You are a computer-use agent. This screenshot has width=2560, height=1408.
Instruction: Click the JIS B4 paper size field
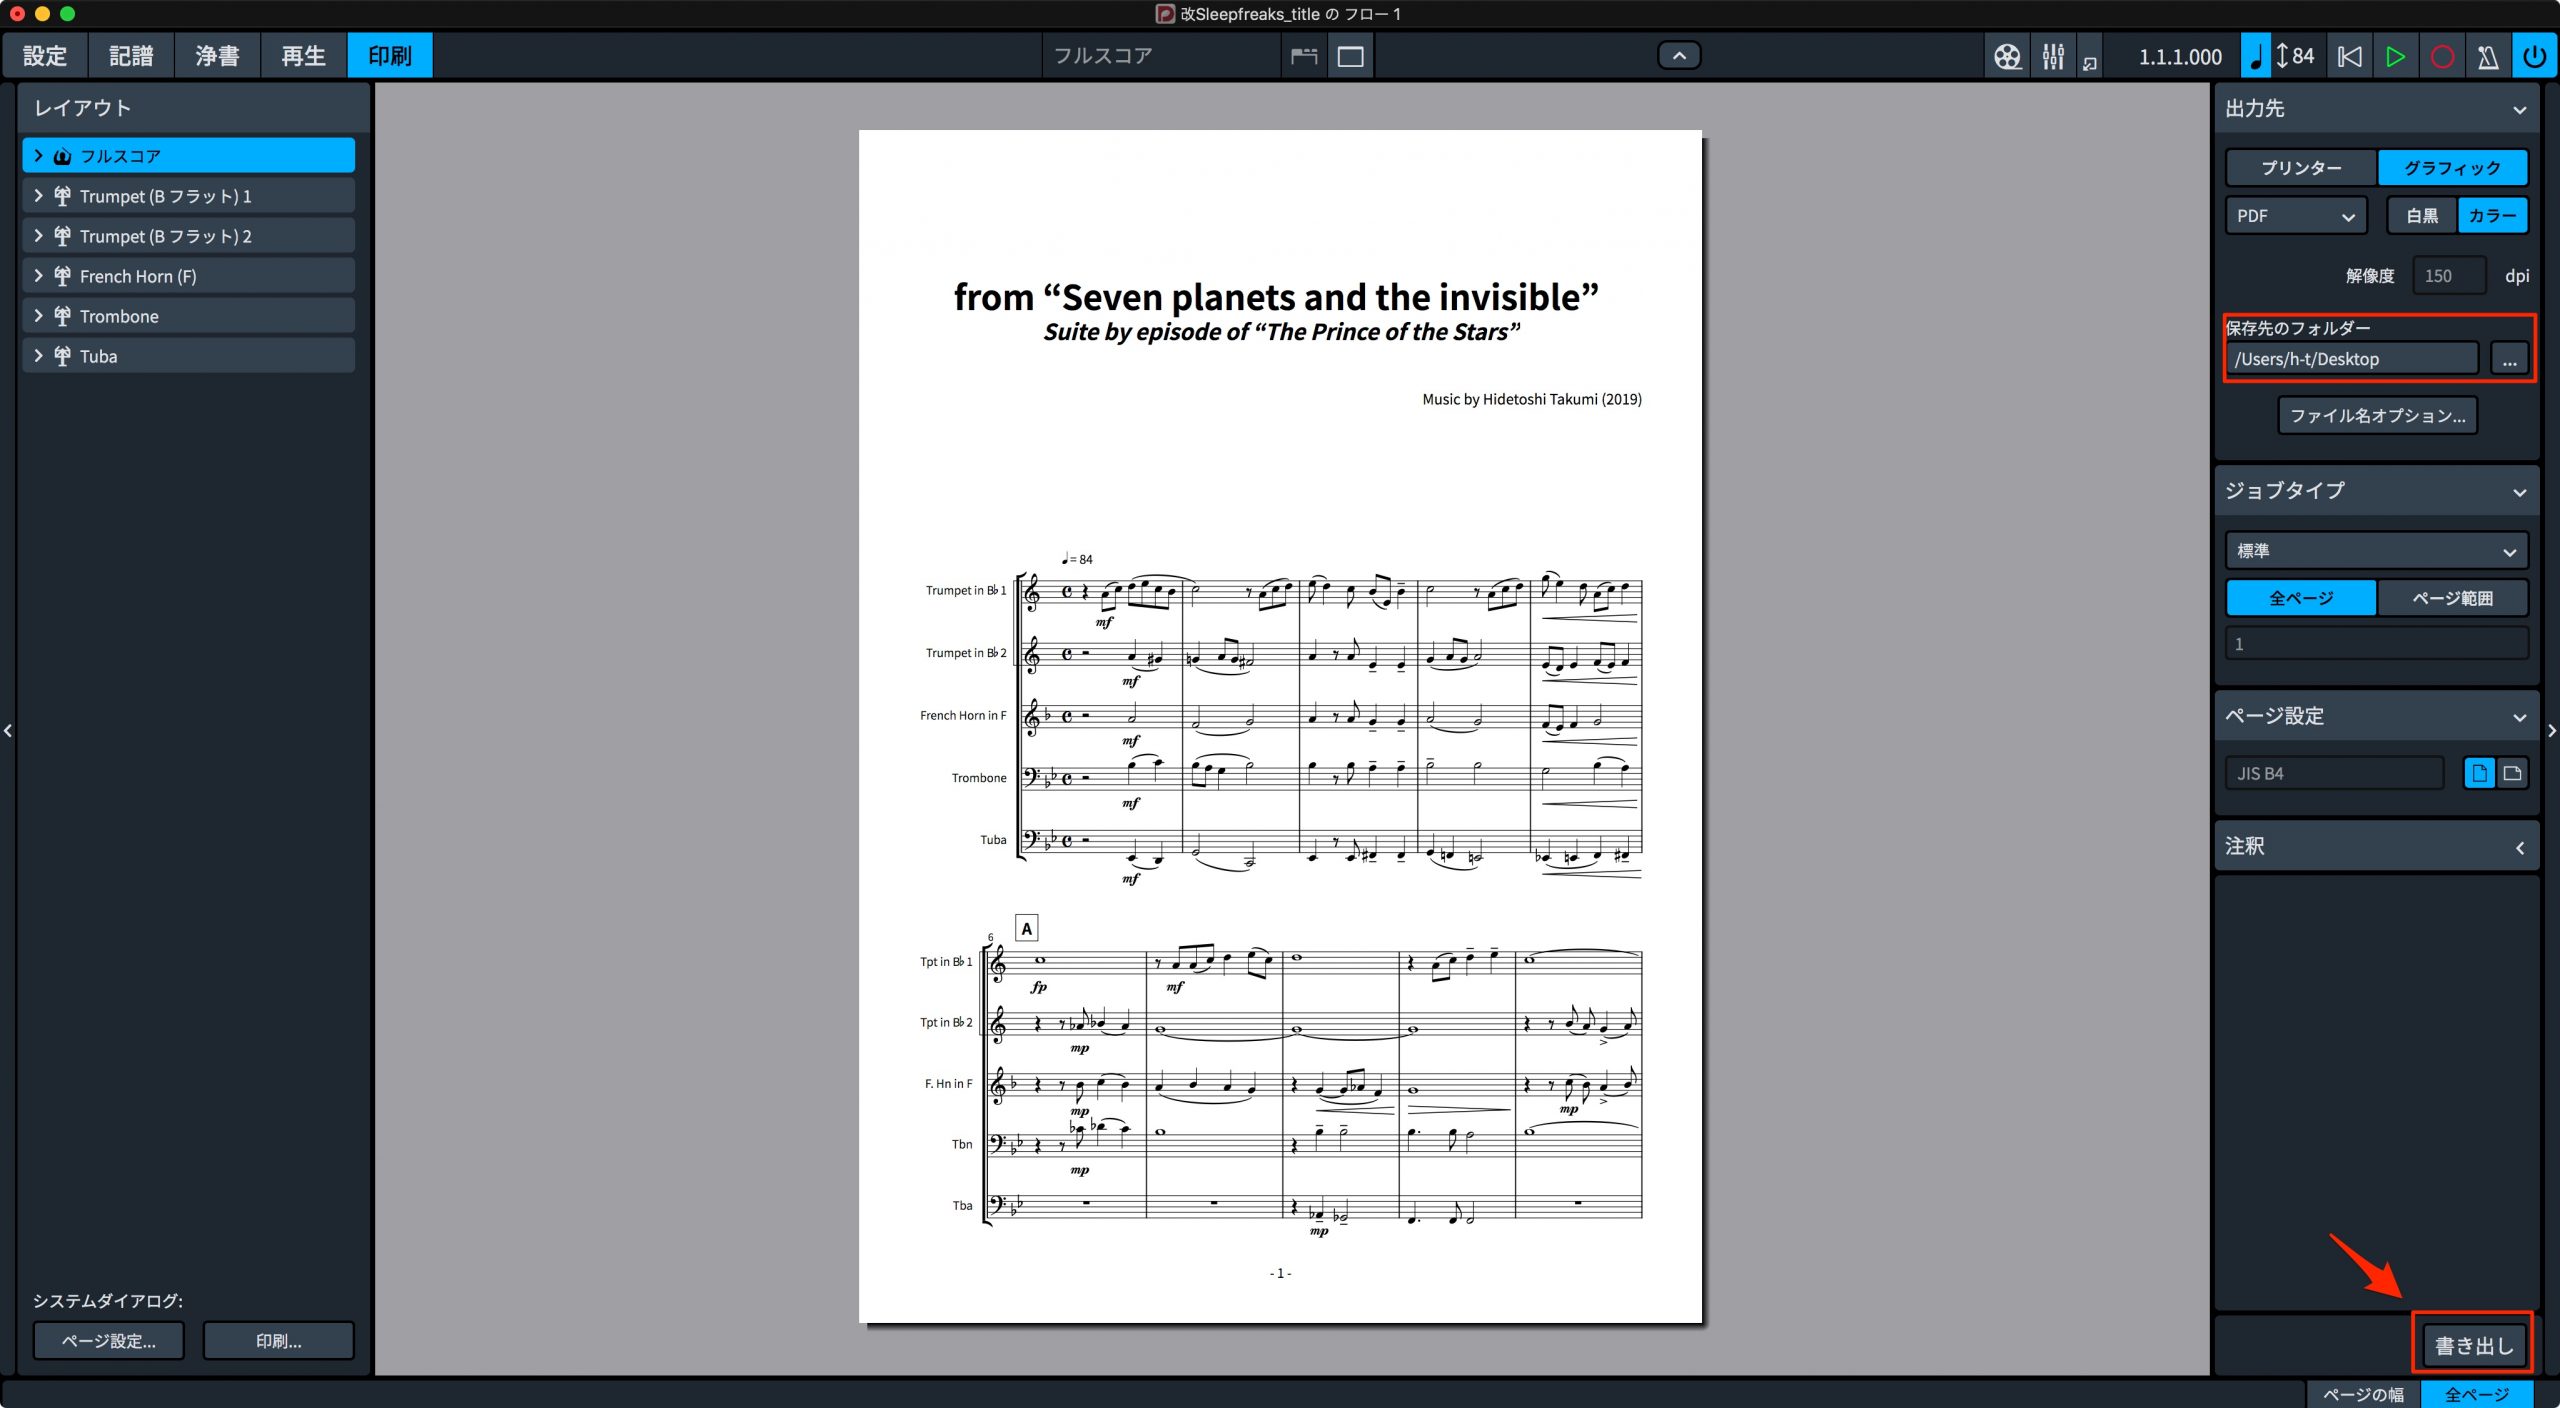coord(2334,773)
